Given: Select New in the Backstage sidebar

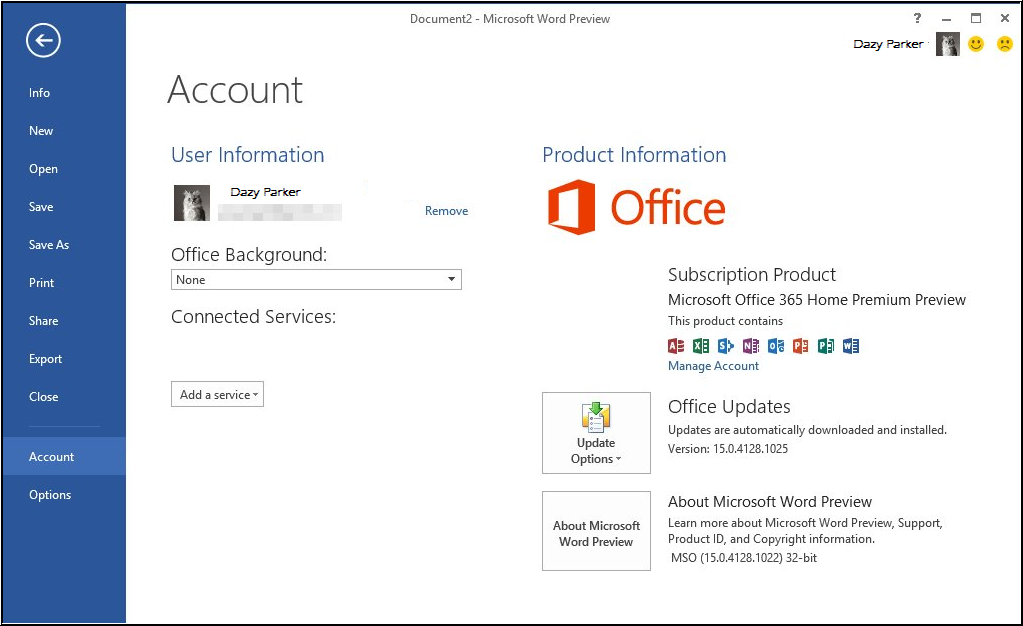Looking at the screenshot, I should [x=41, y=131].
